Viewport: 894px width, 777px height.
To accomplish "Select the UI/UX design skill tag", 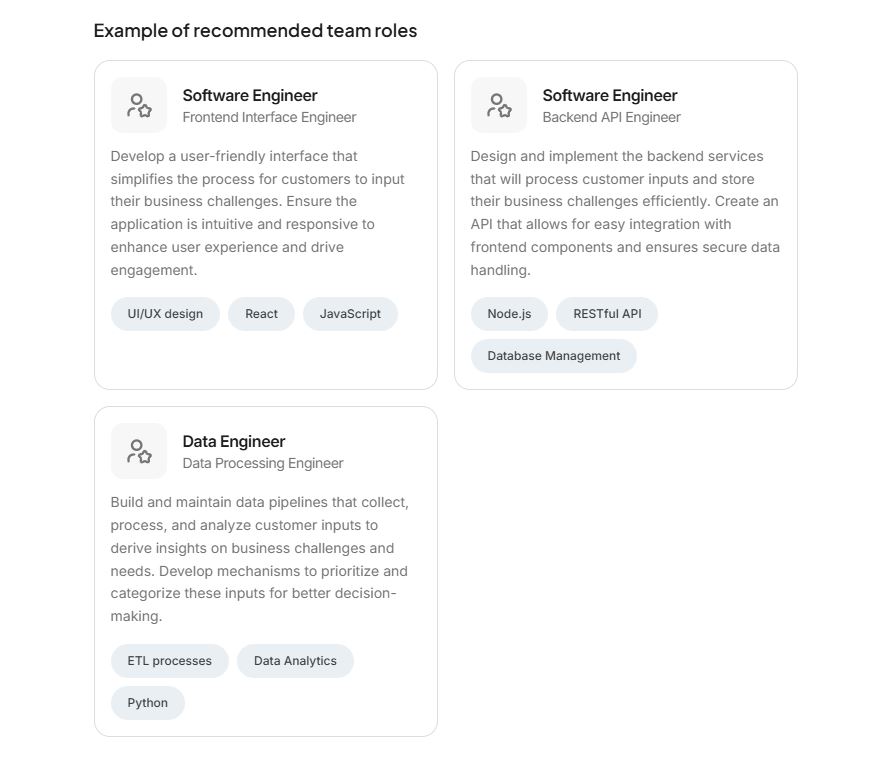I will (x=165, y=314).
